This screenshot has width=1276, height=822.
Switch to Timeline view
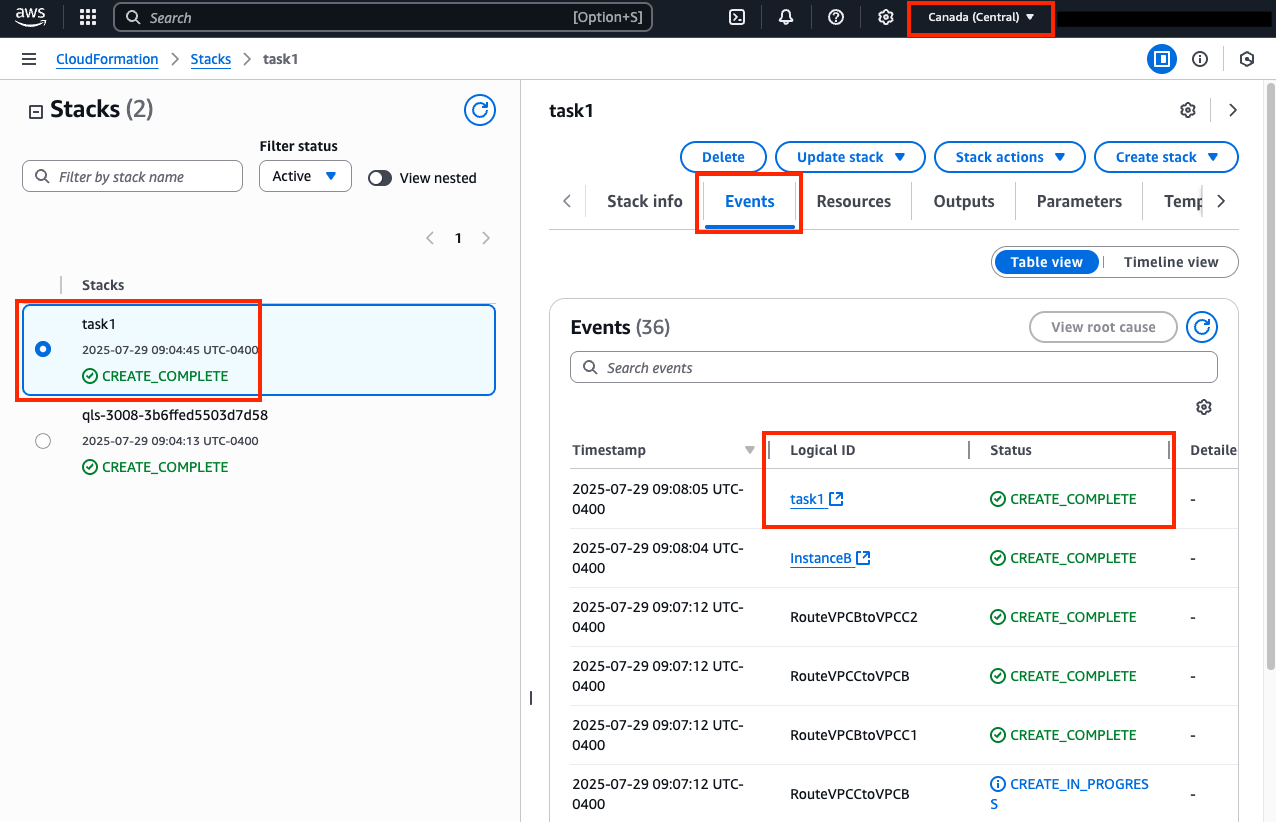(x=1171, y=262)
